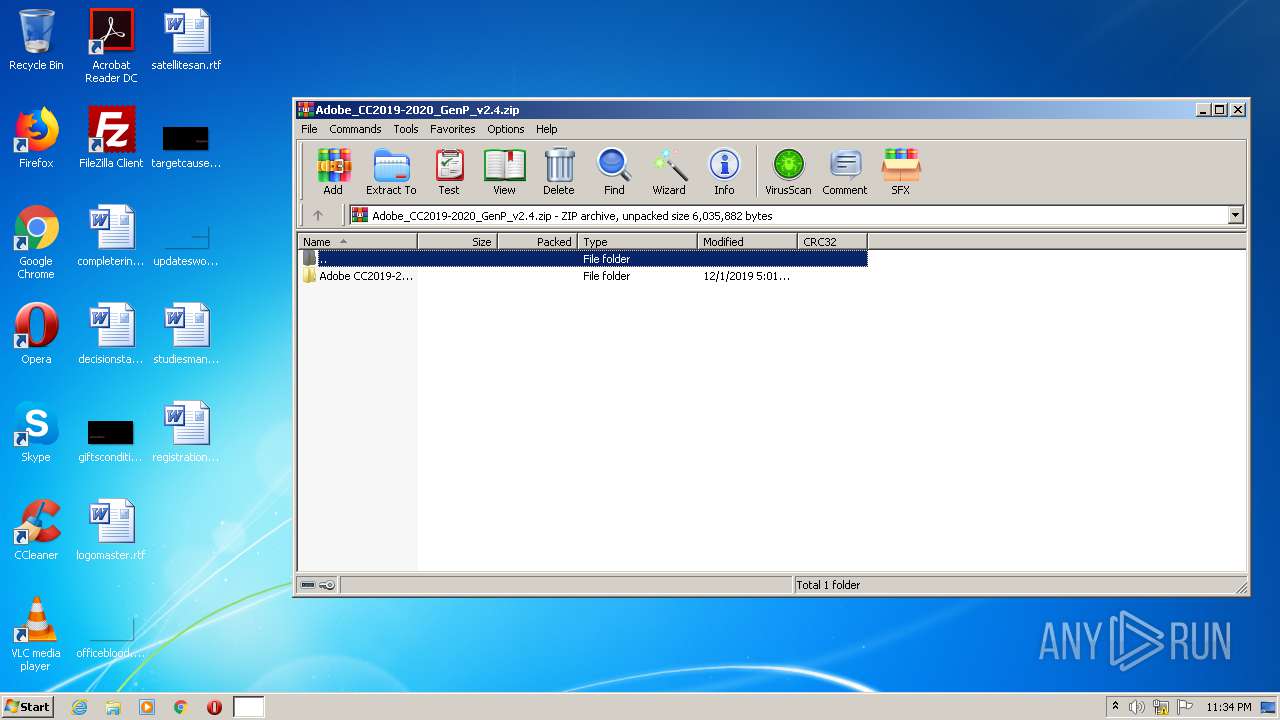Select the Adobe CC2019-2... folder row
The width and height of the screenshot is (1280, 720).
point(583,276)
